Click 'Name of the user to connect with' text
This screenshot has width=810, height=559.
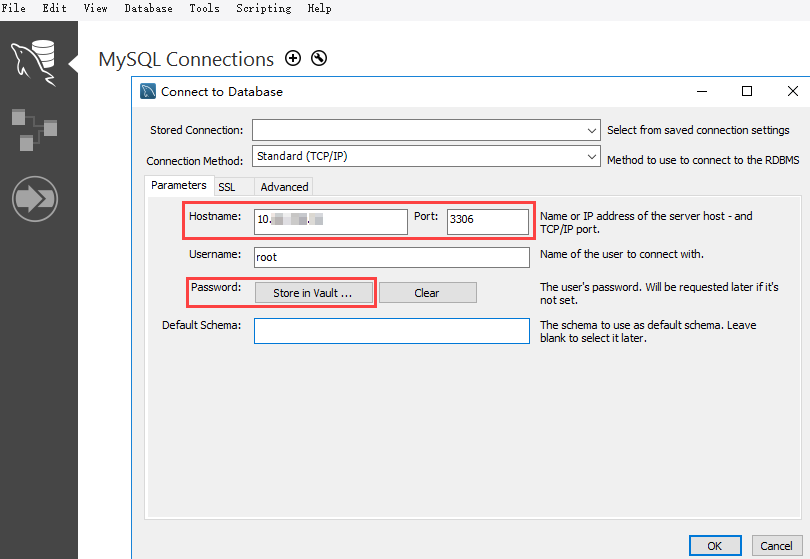tap(621, 254)
